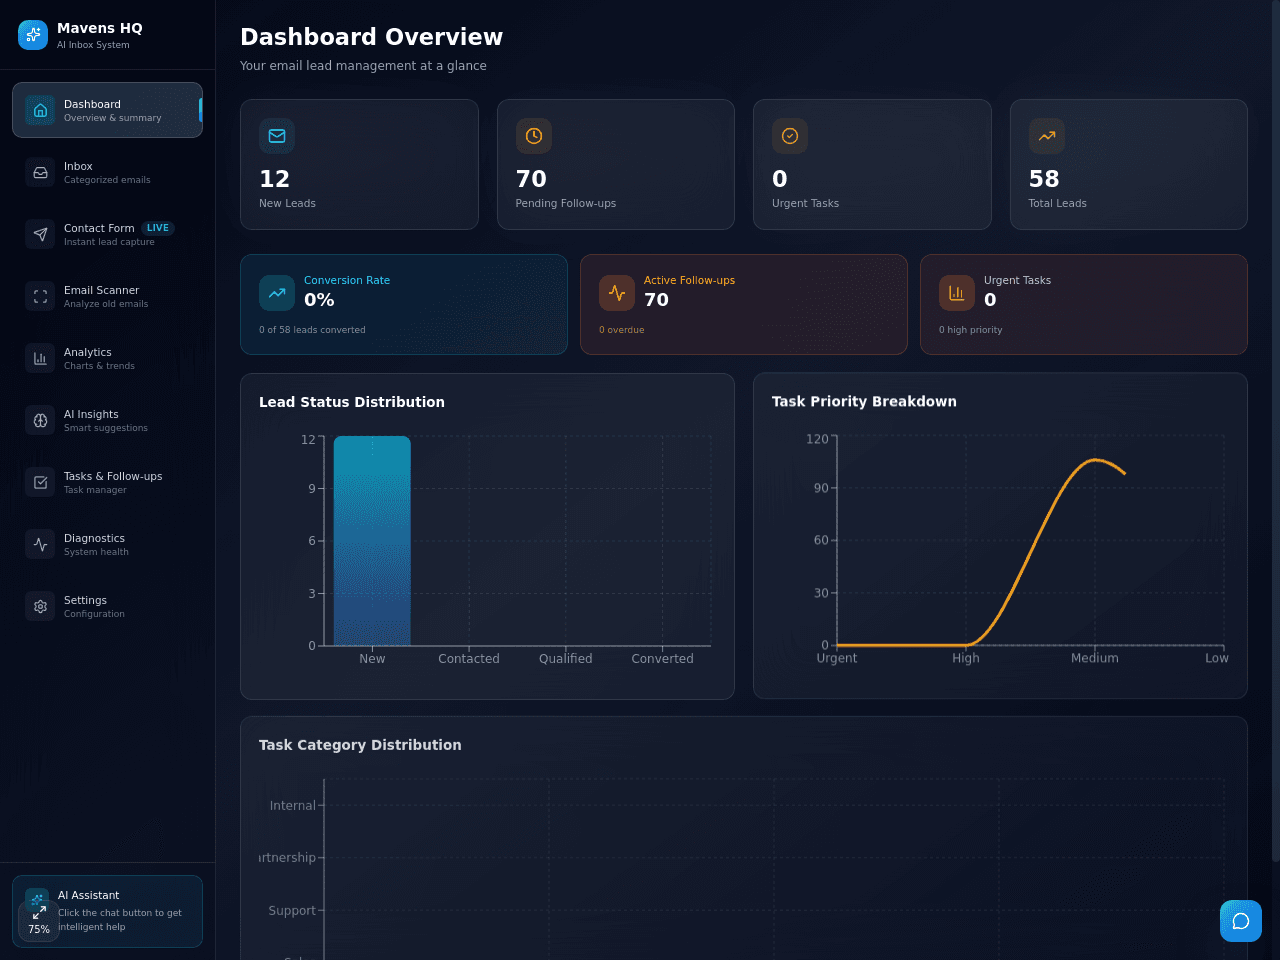Click the AI Insights brain icon
The height and width of the screenshot is (960, 1280).
pyautogui.click(x=40, y=420)
